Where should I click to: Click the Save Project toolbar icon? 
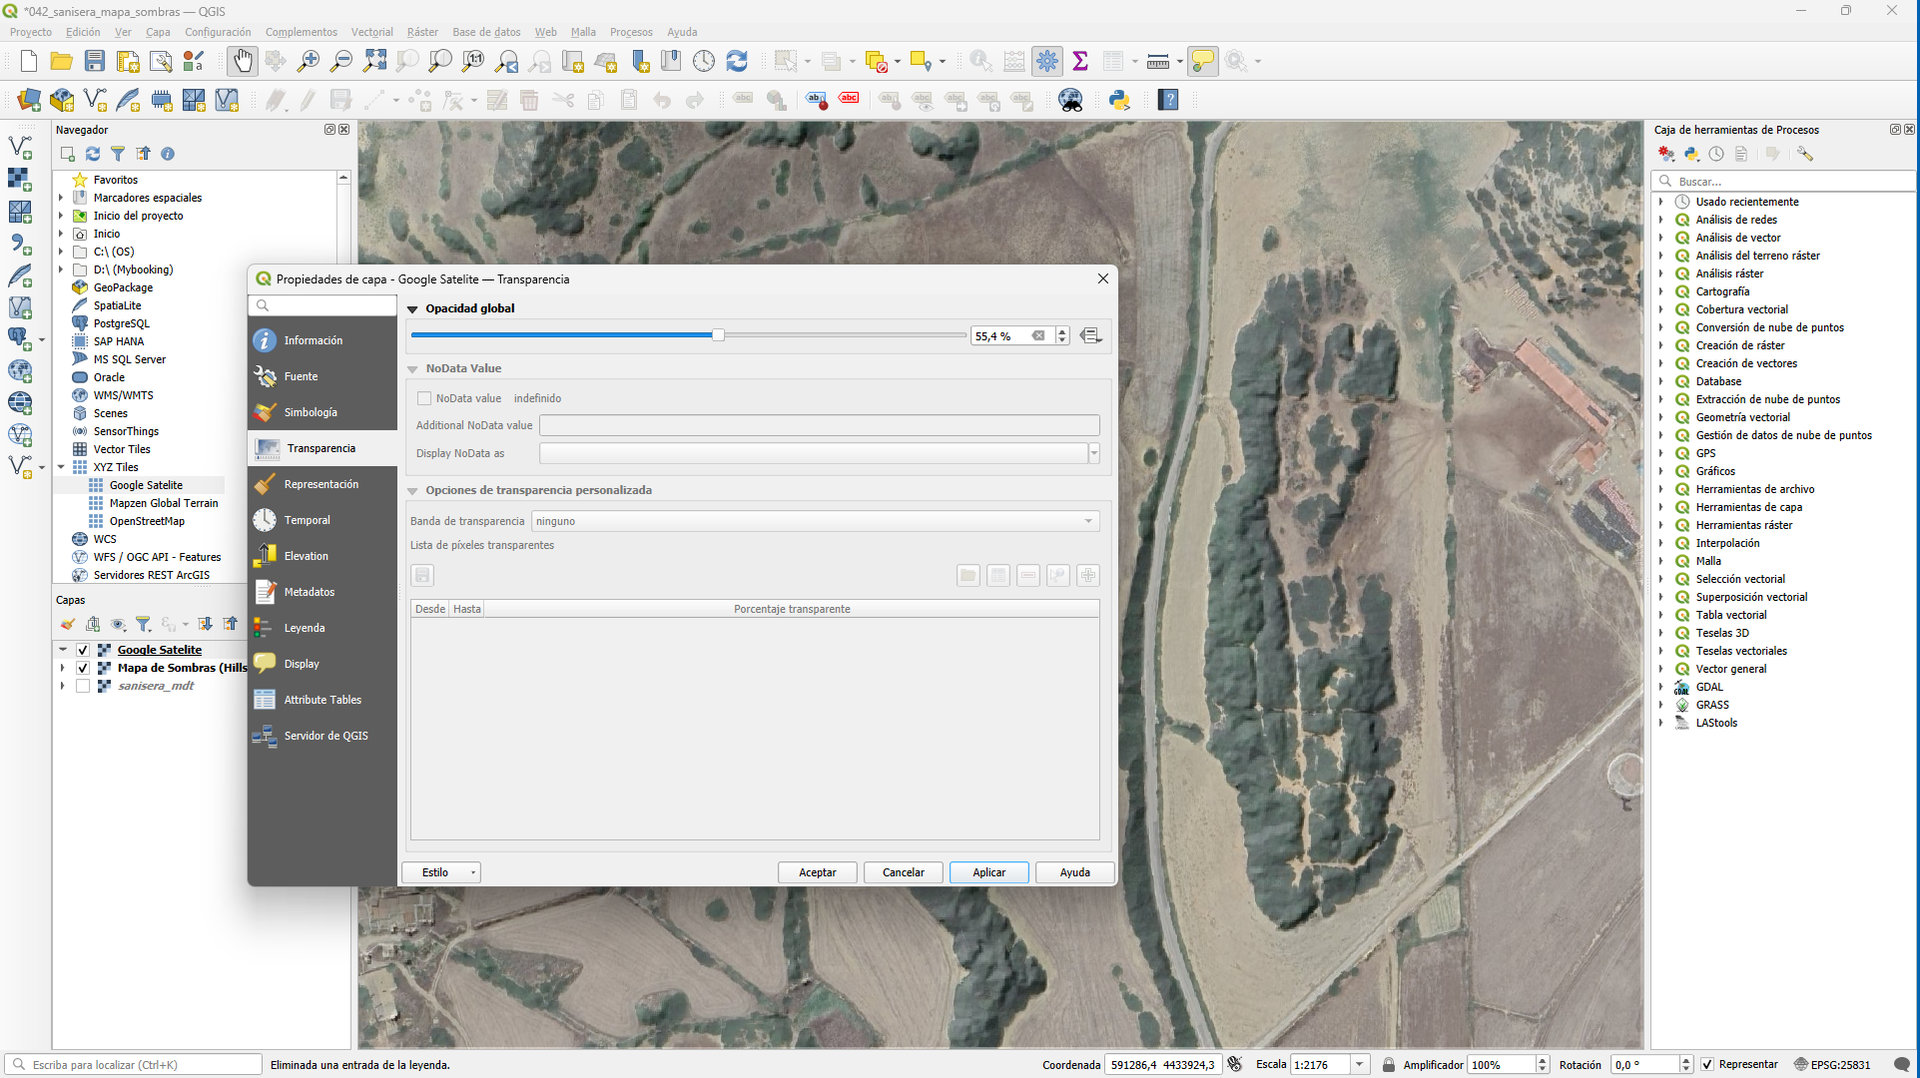94,61
